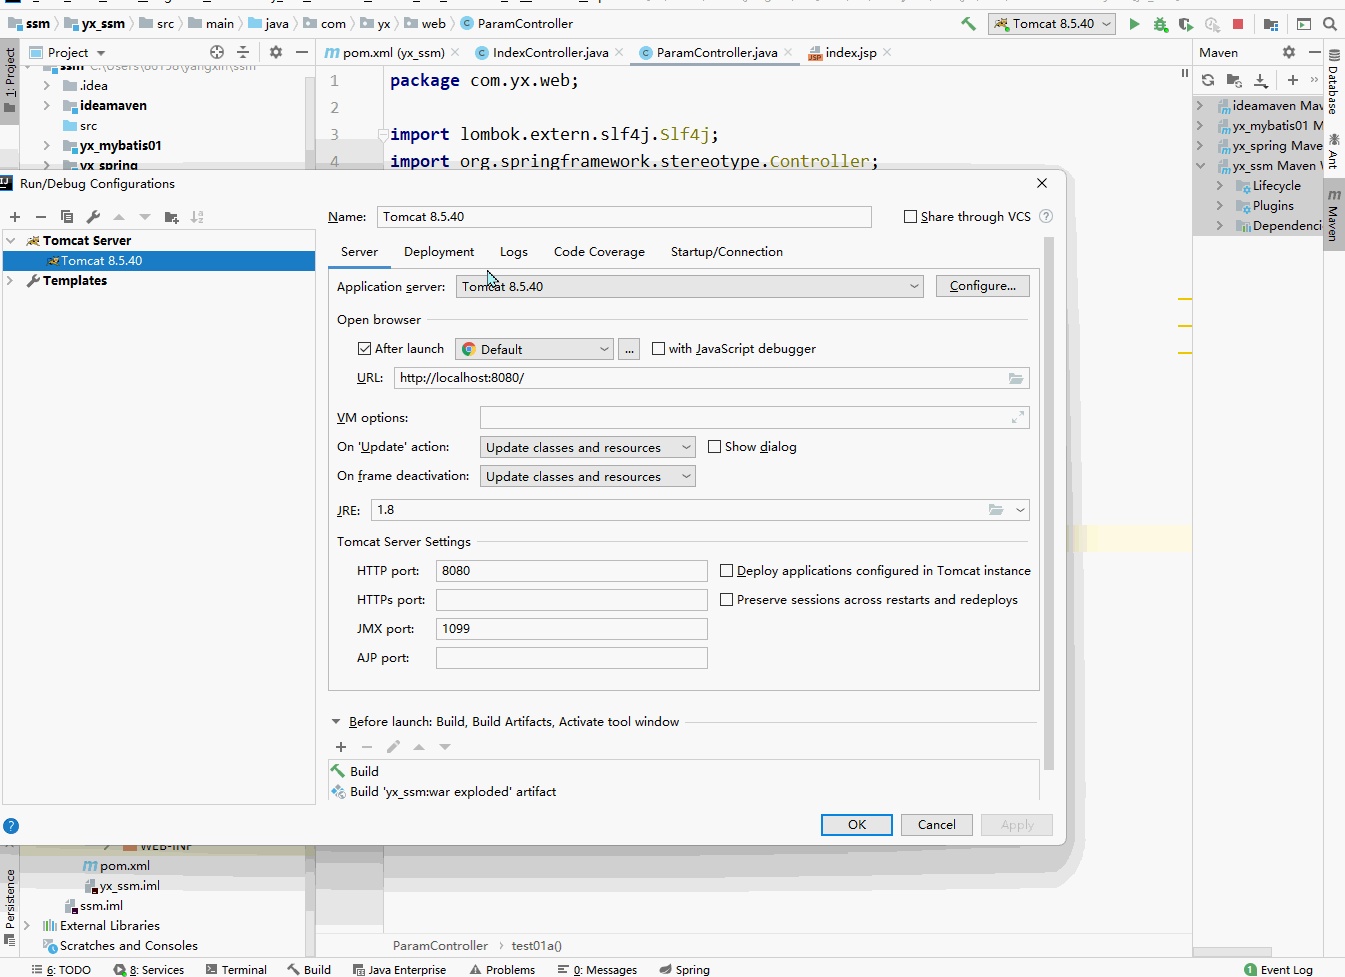Reimport Maven projects with refresh icon
The width and height of the screenshot is (1345, 977).
(x=1208, y=80)
